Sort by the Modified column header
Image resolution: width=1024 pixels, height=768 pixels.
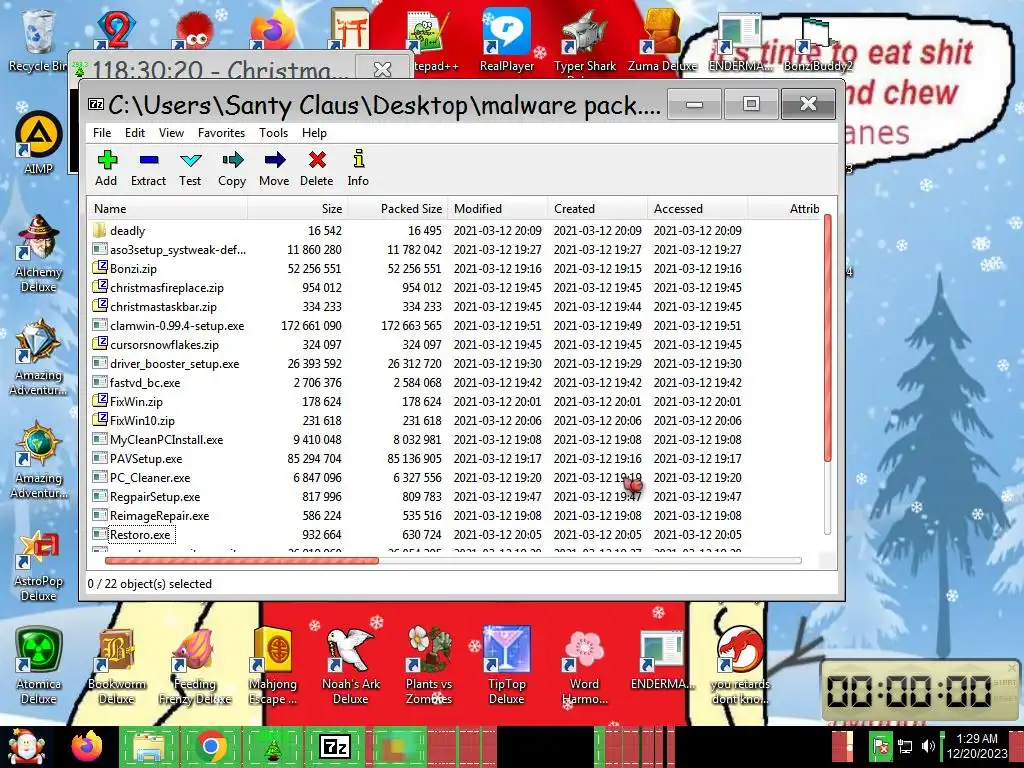(497, 209)
